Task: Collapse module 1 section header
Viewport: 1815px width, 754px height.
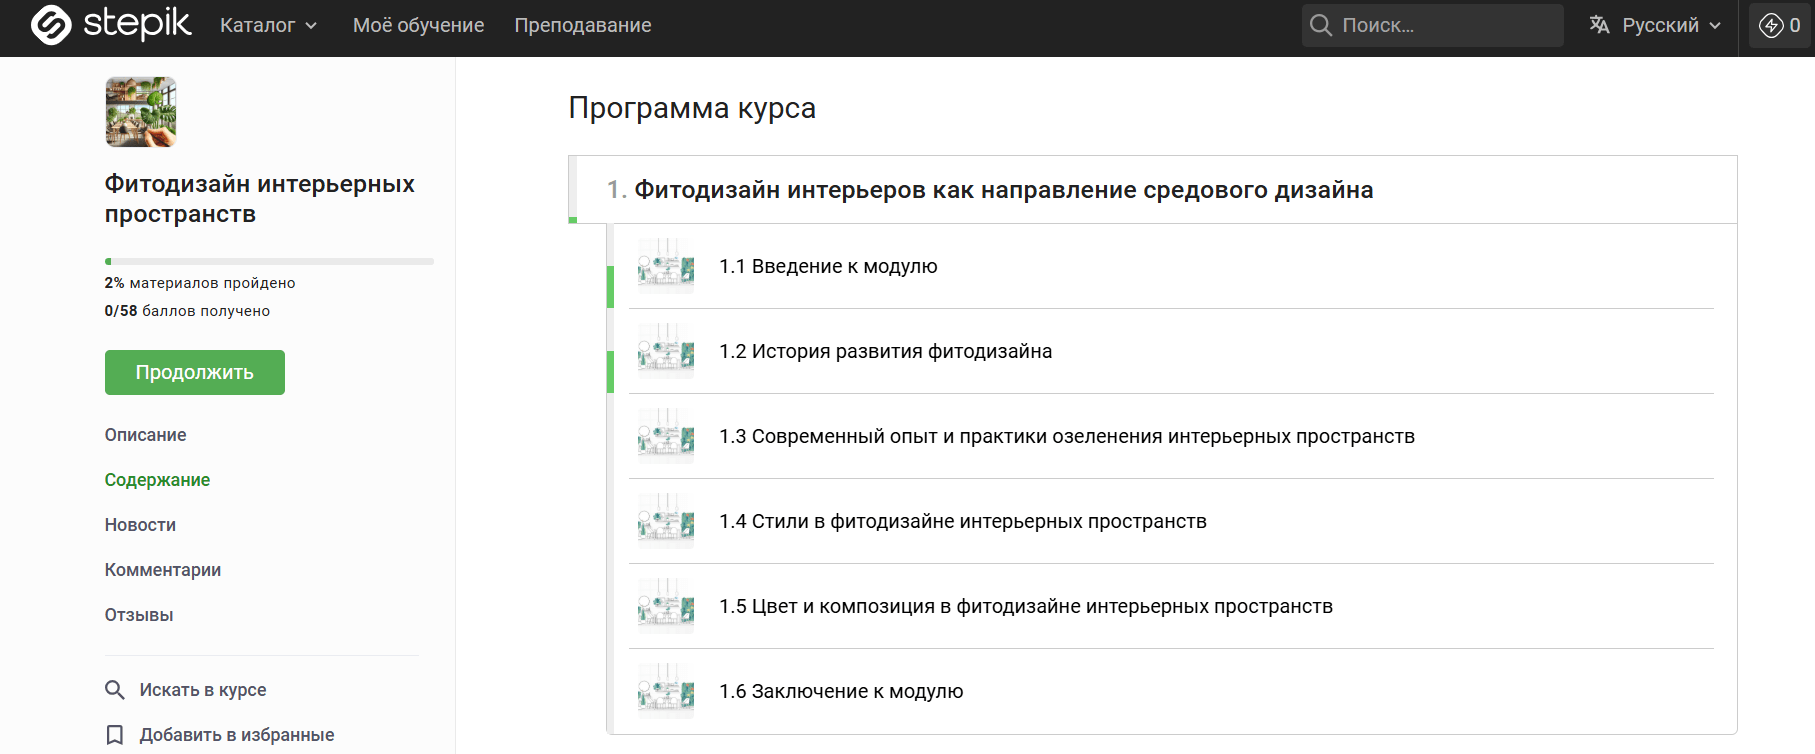Action: pyautogui.click(x=1003, y=190)
